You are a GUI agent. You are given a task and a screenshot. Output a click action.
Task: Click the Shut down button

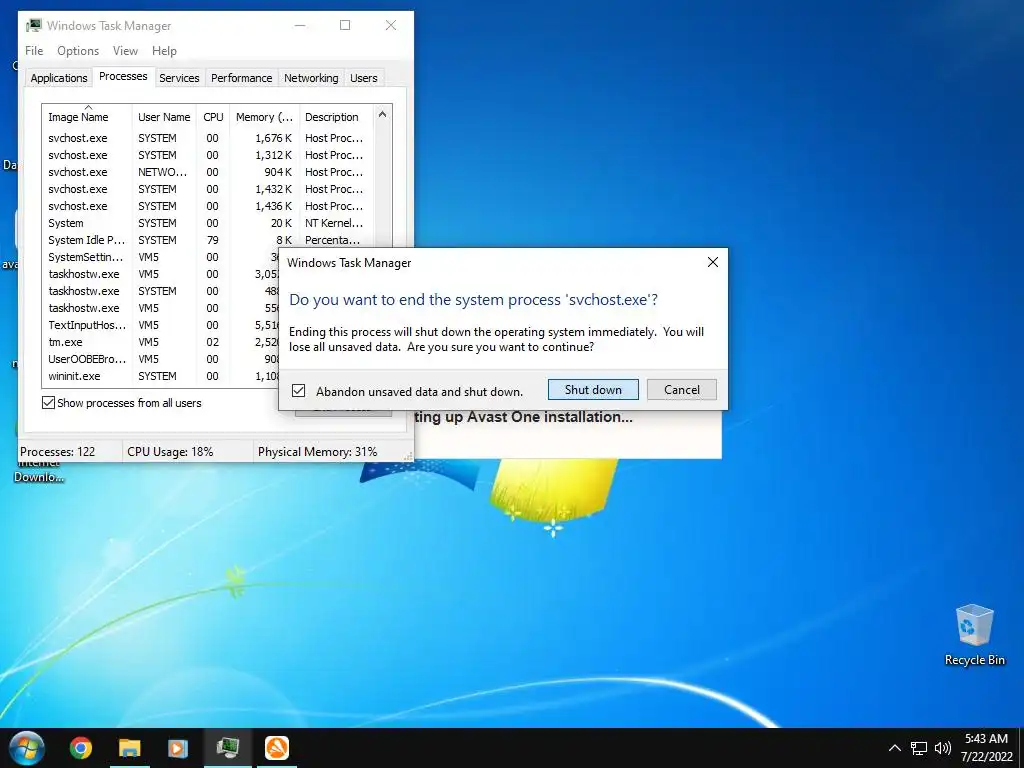pyautogui.click(x=593, y=390)
